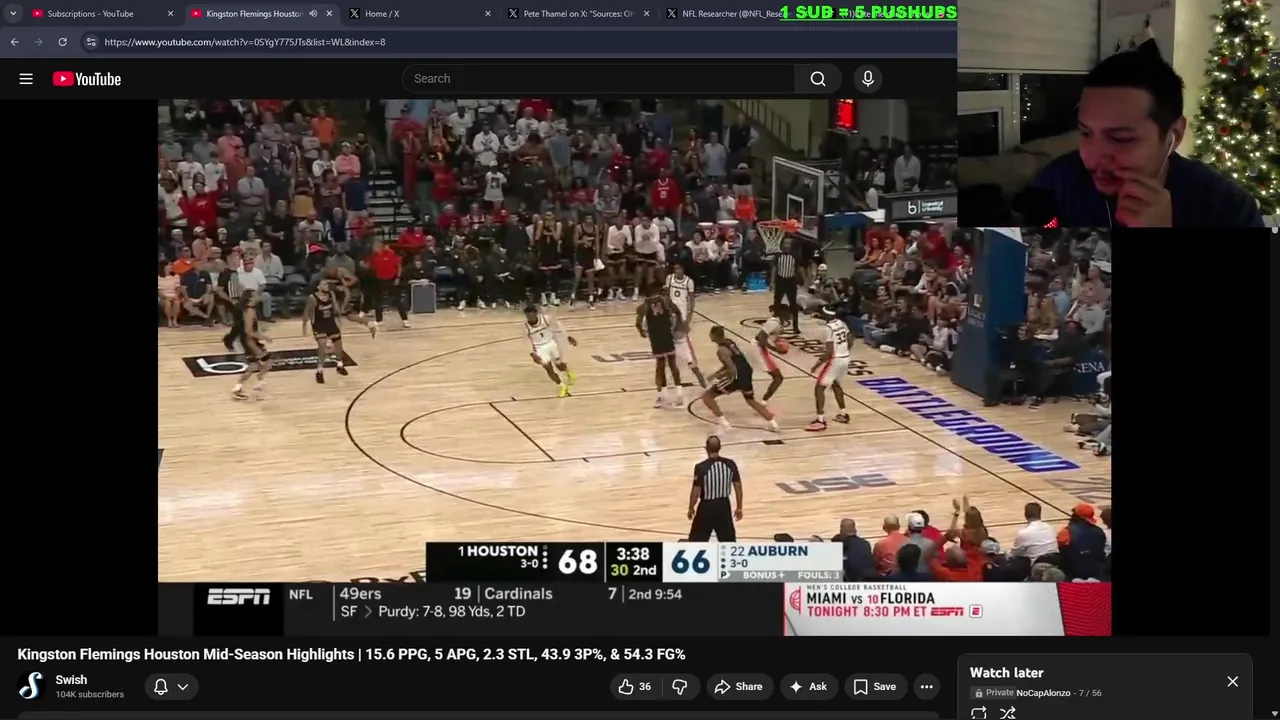Open the YouTube hamburger guide menu
The image size is (1280, 720).
click(26, 79)
